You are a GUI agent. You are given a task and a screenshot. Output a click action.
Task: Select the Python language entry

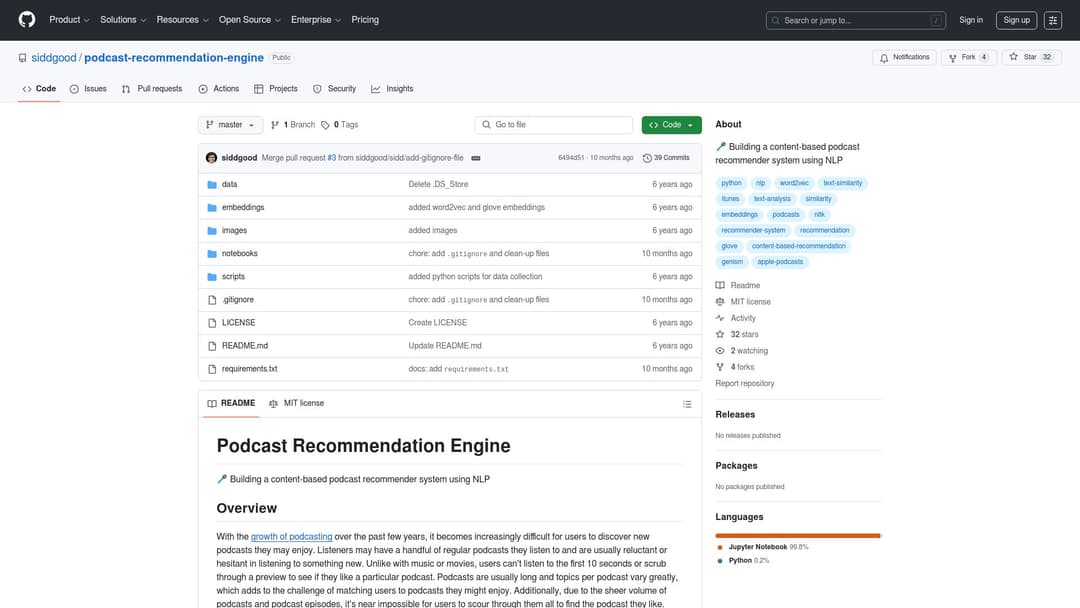[x=743, y=560]
